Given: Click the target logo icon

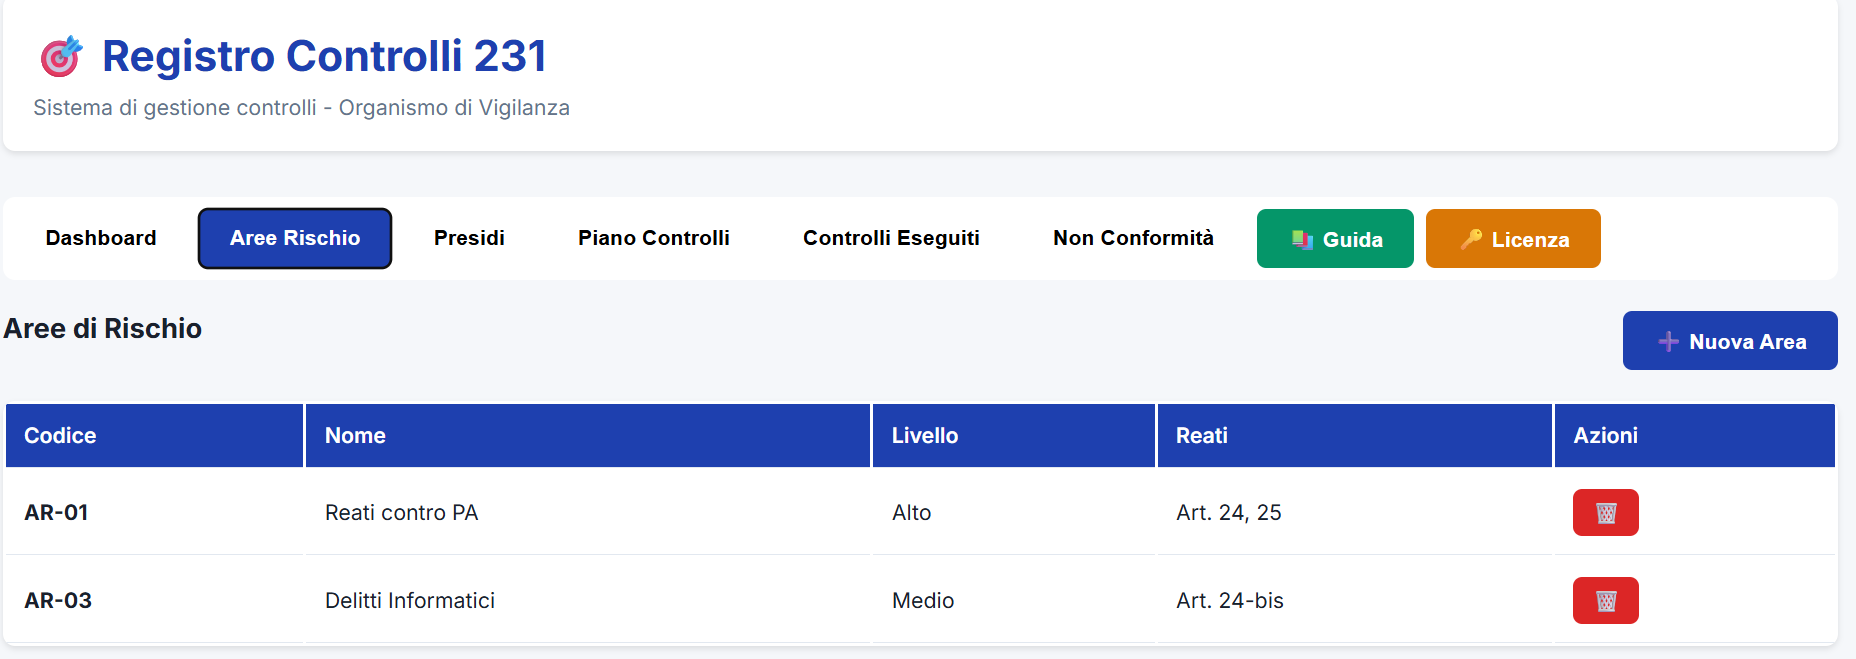Looking at the screenshot, I should [61, 56].
